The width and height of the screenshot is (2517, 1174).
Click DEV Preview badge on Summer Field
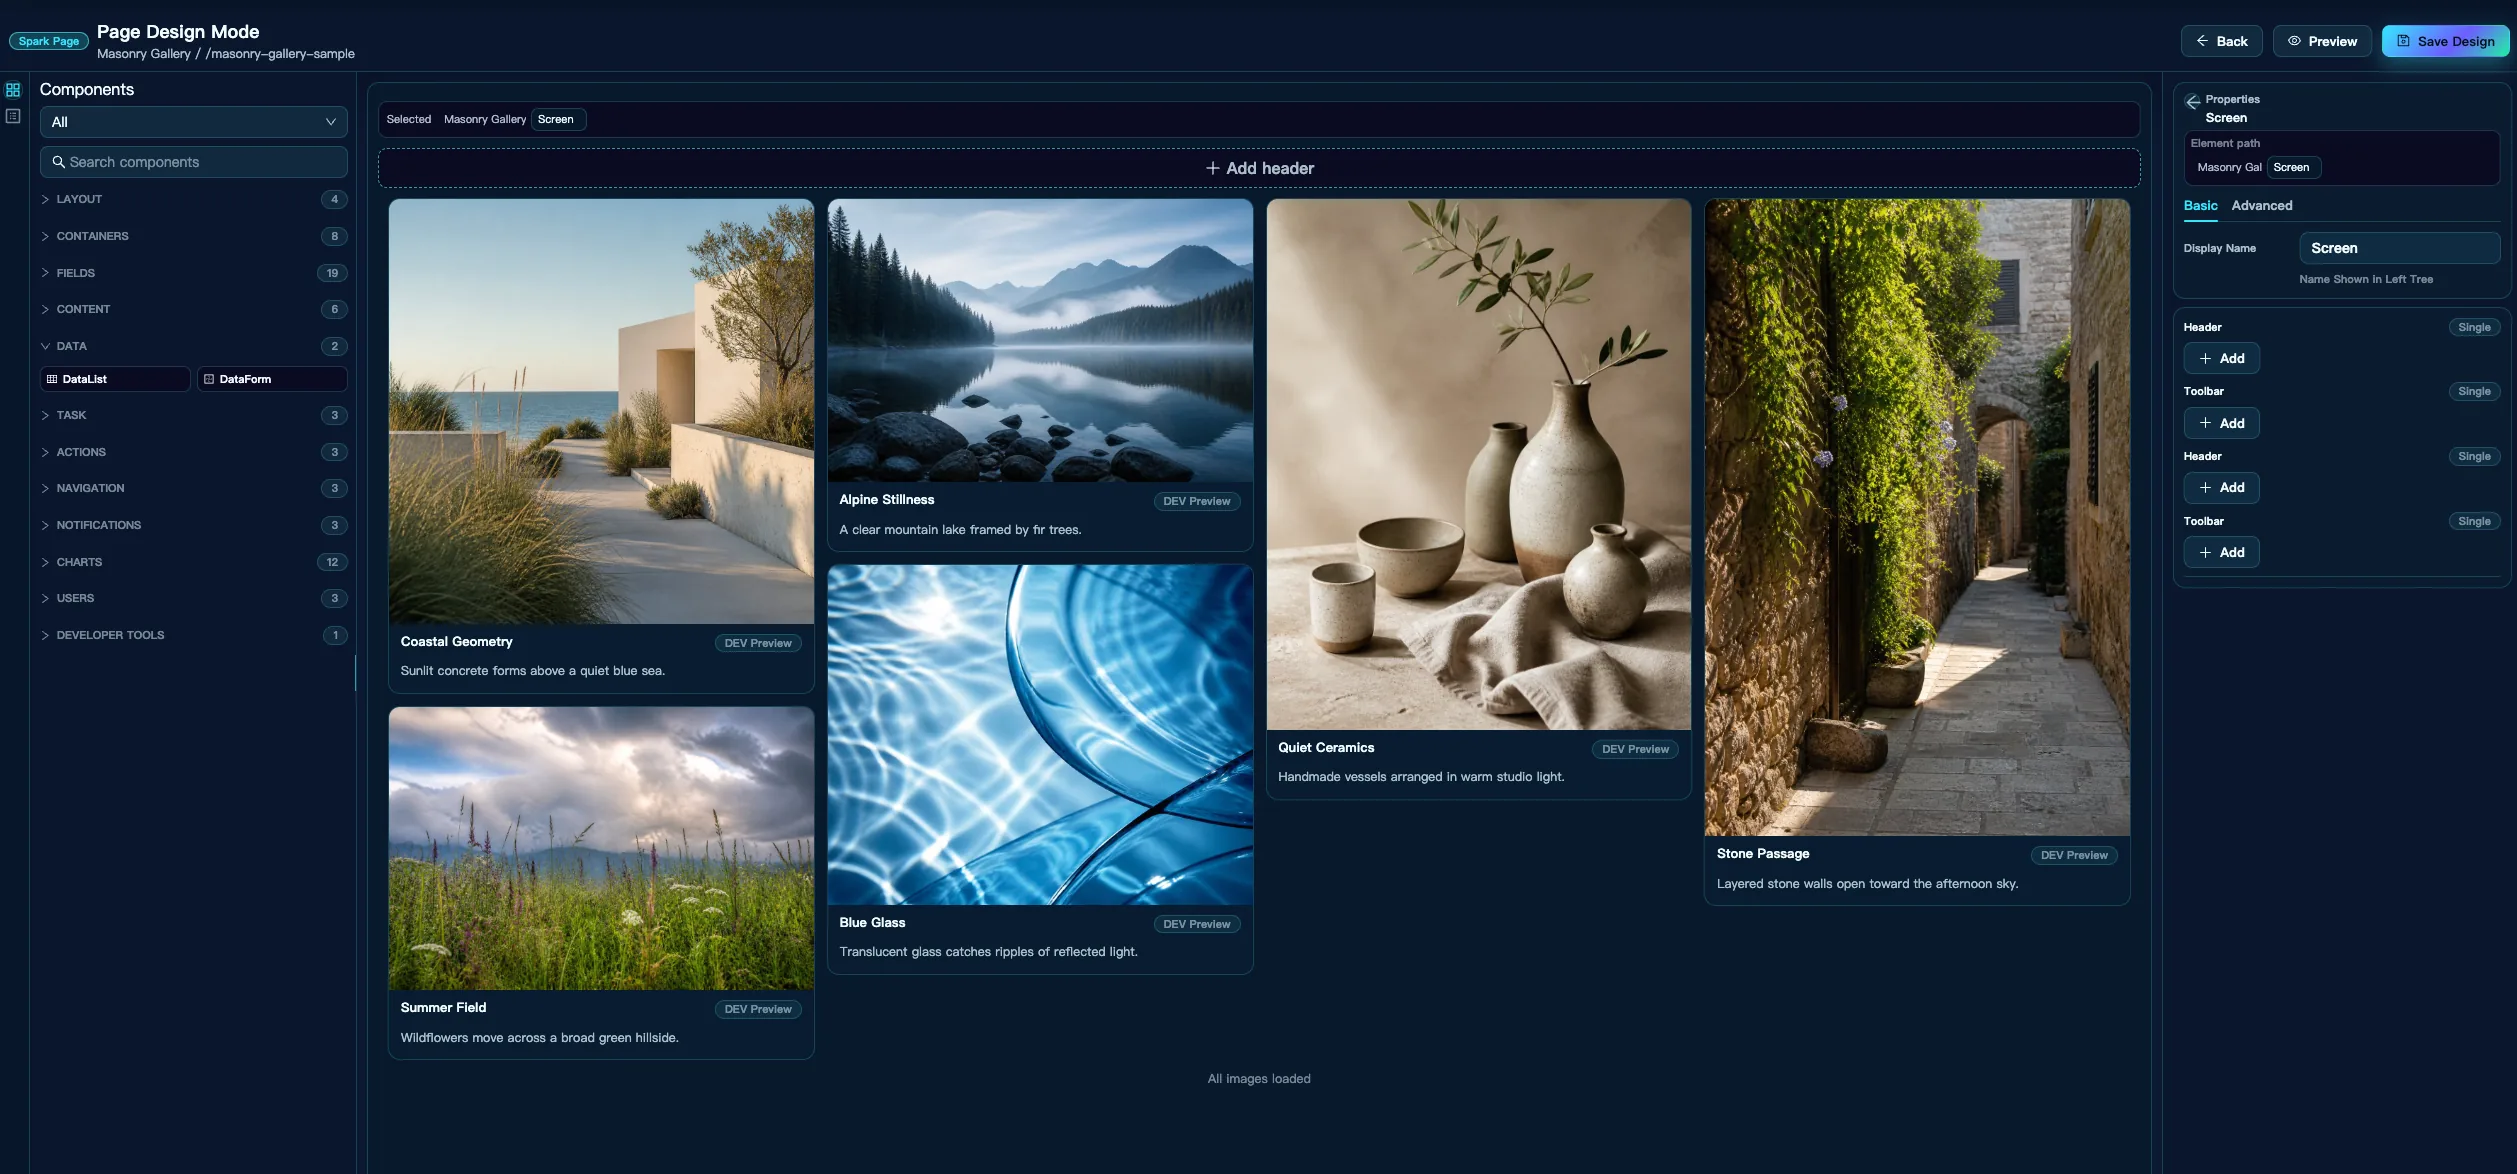(x=758, y=1009)
